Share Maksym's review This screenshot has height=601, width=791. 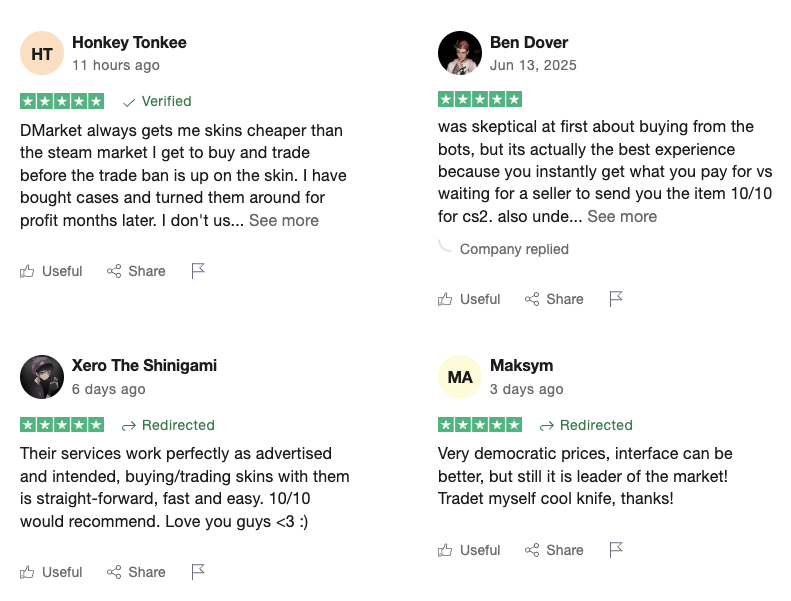point(554,550)
